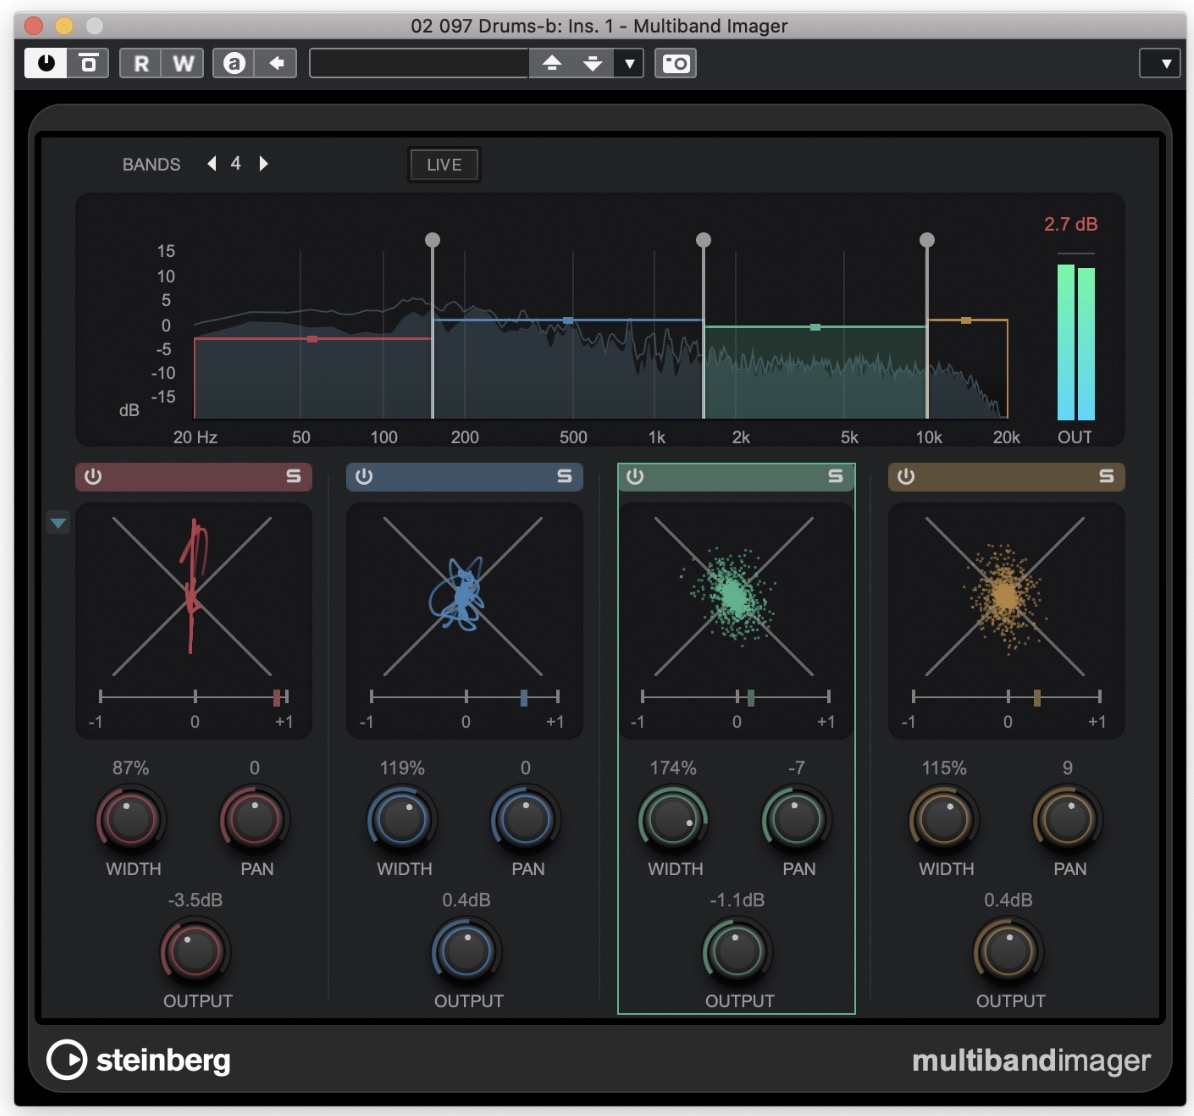
Task: Toggle the plug-in power/activate button
Action: (x=46, y=63)
